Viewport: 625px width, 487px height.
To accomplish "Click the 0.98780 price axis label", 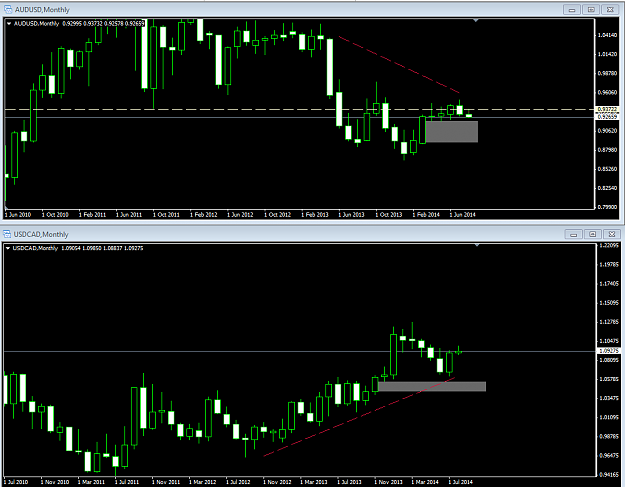I will (x=607, y=73).
